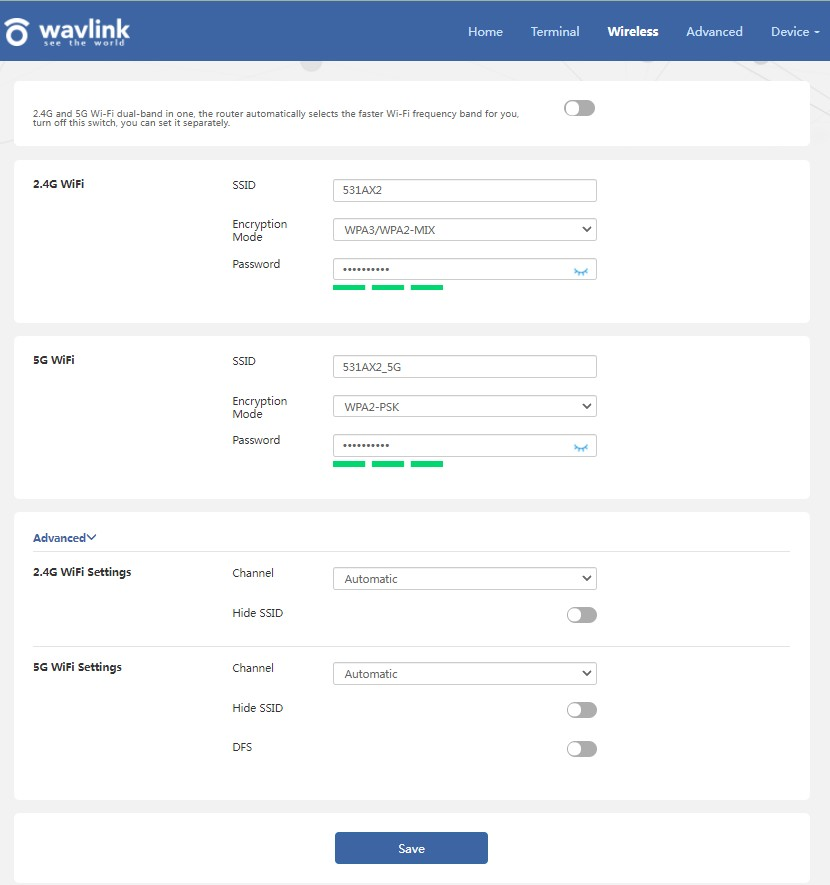Screen dimensions: 830x885
Task: Open the 5G Encryption Mode dropdown
Action: 464,407
